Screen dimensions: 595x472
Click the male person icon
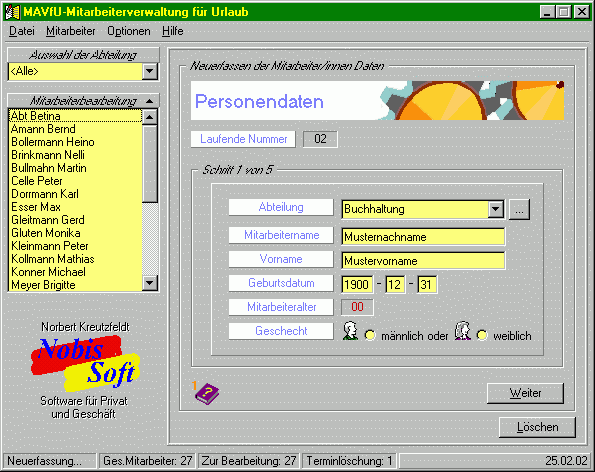(350, 330)
